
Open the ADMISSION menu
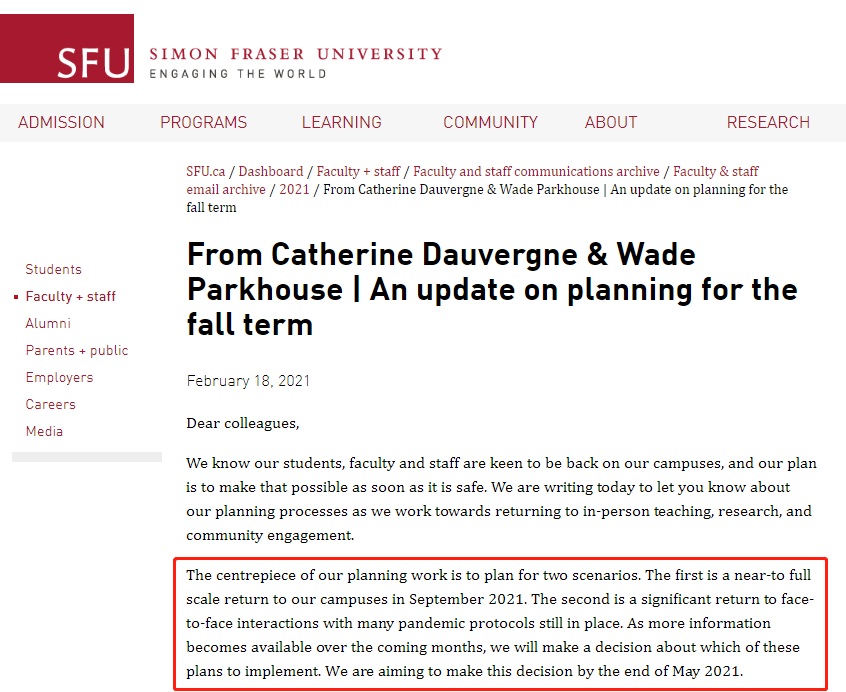pos(61,122)
